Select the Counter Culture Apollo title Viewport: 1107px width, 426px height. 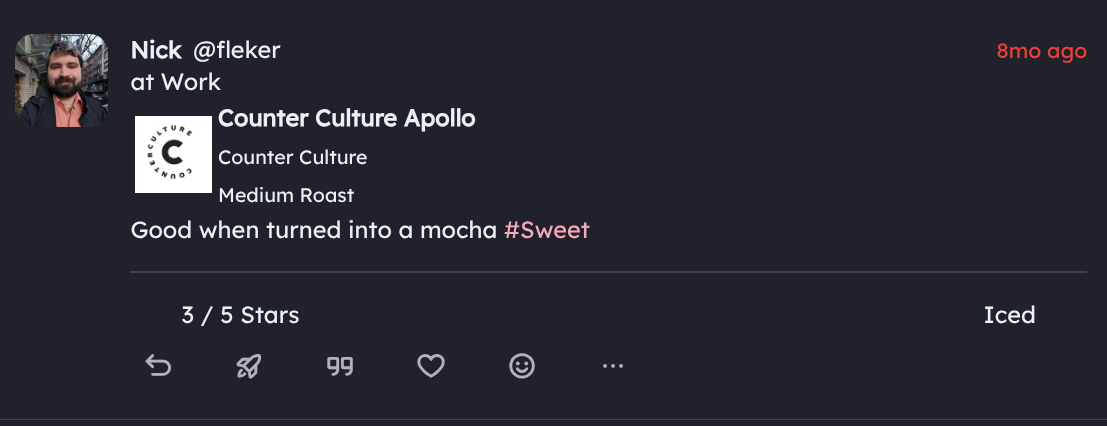346,119
